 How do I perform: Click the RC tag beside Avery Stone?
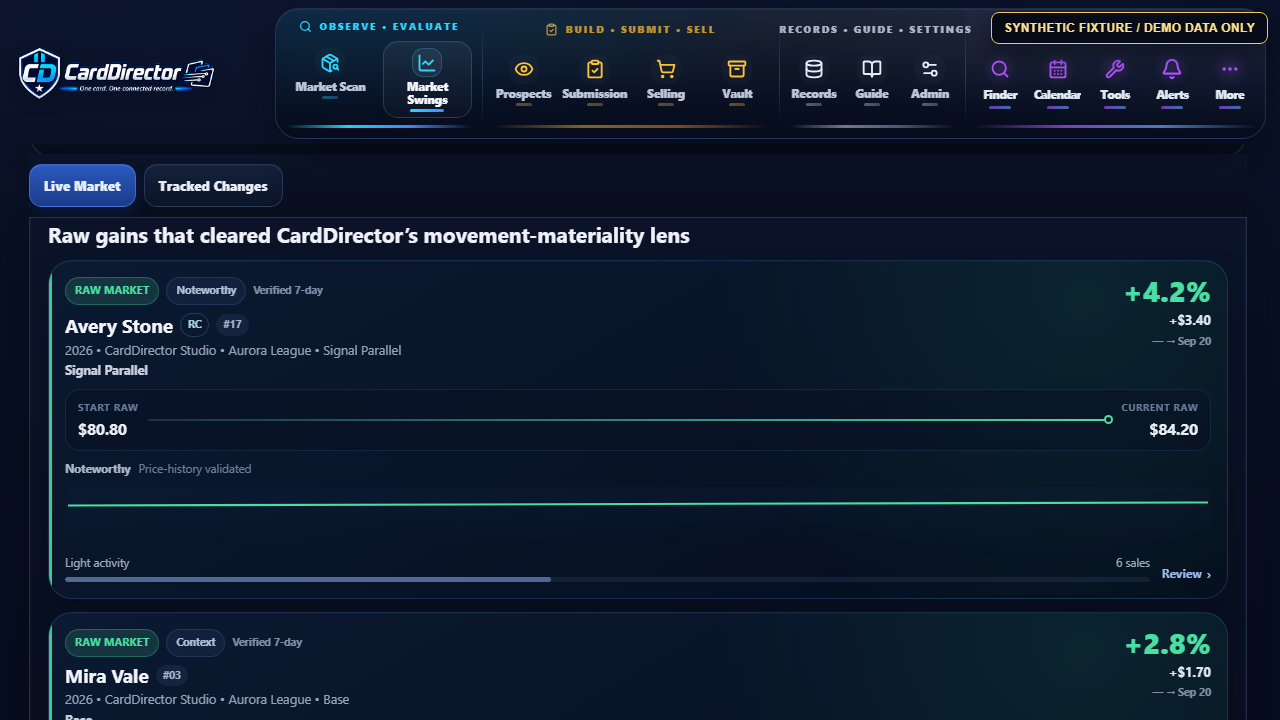pos(194,324)
